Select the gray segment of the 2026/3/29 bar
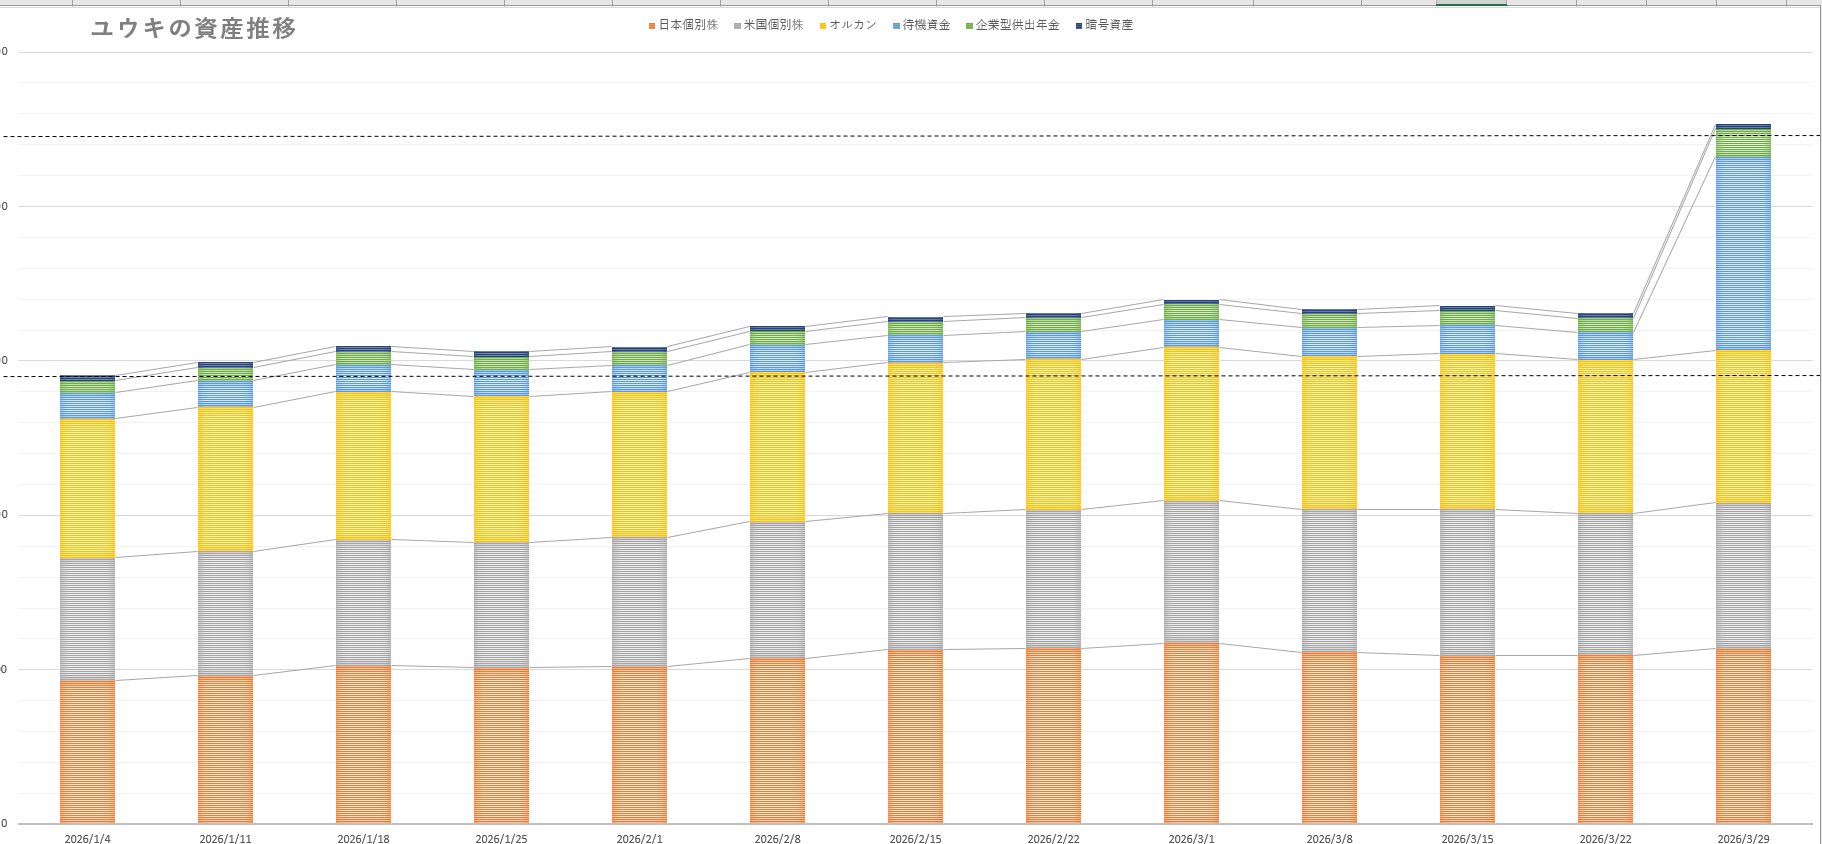 point(1743,576)
